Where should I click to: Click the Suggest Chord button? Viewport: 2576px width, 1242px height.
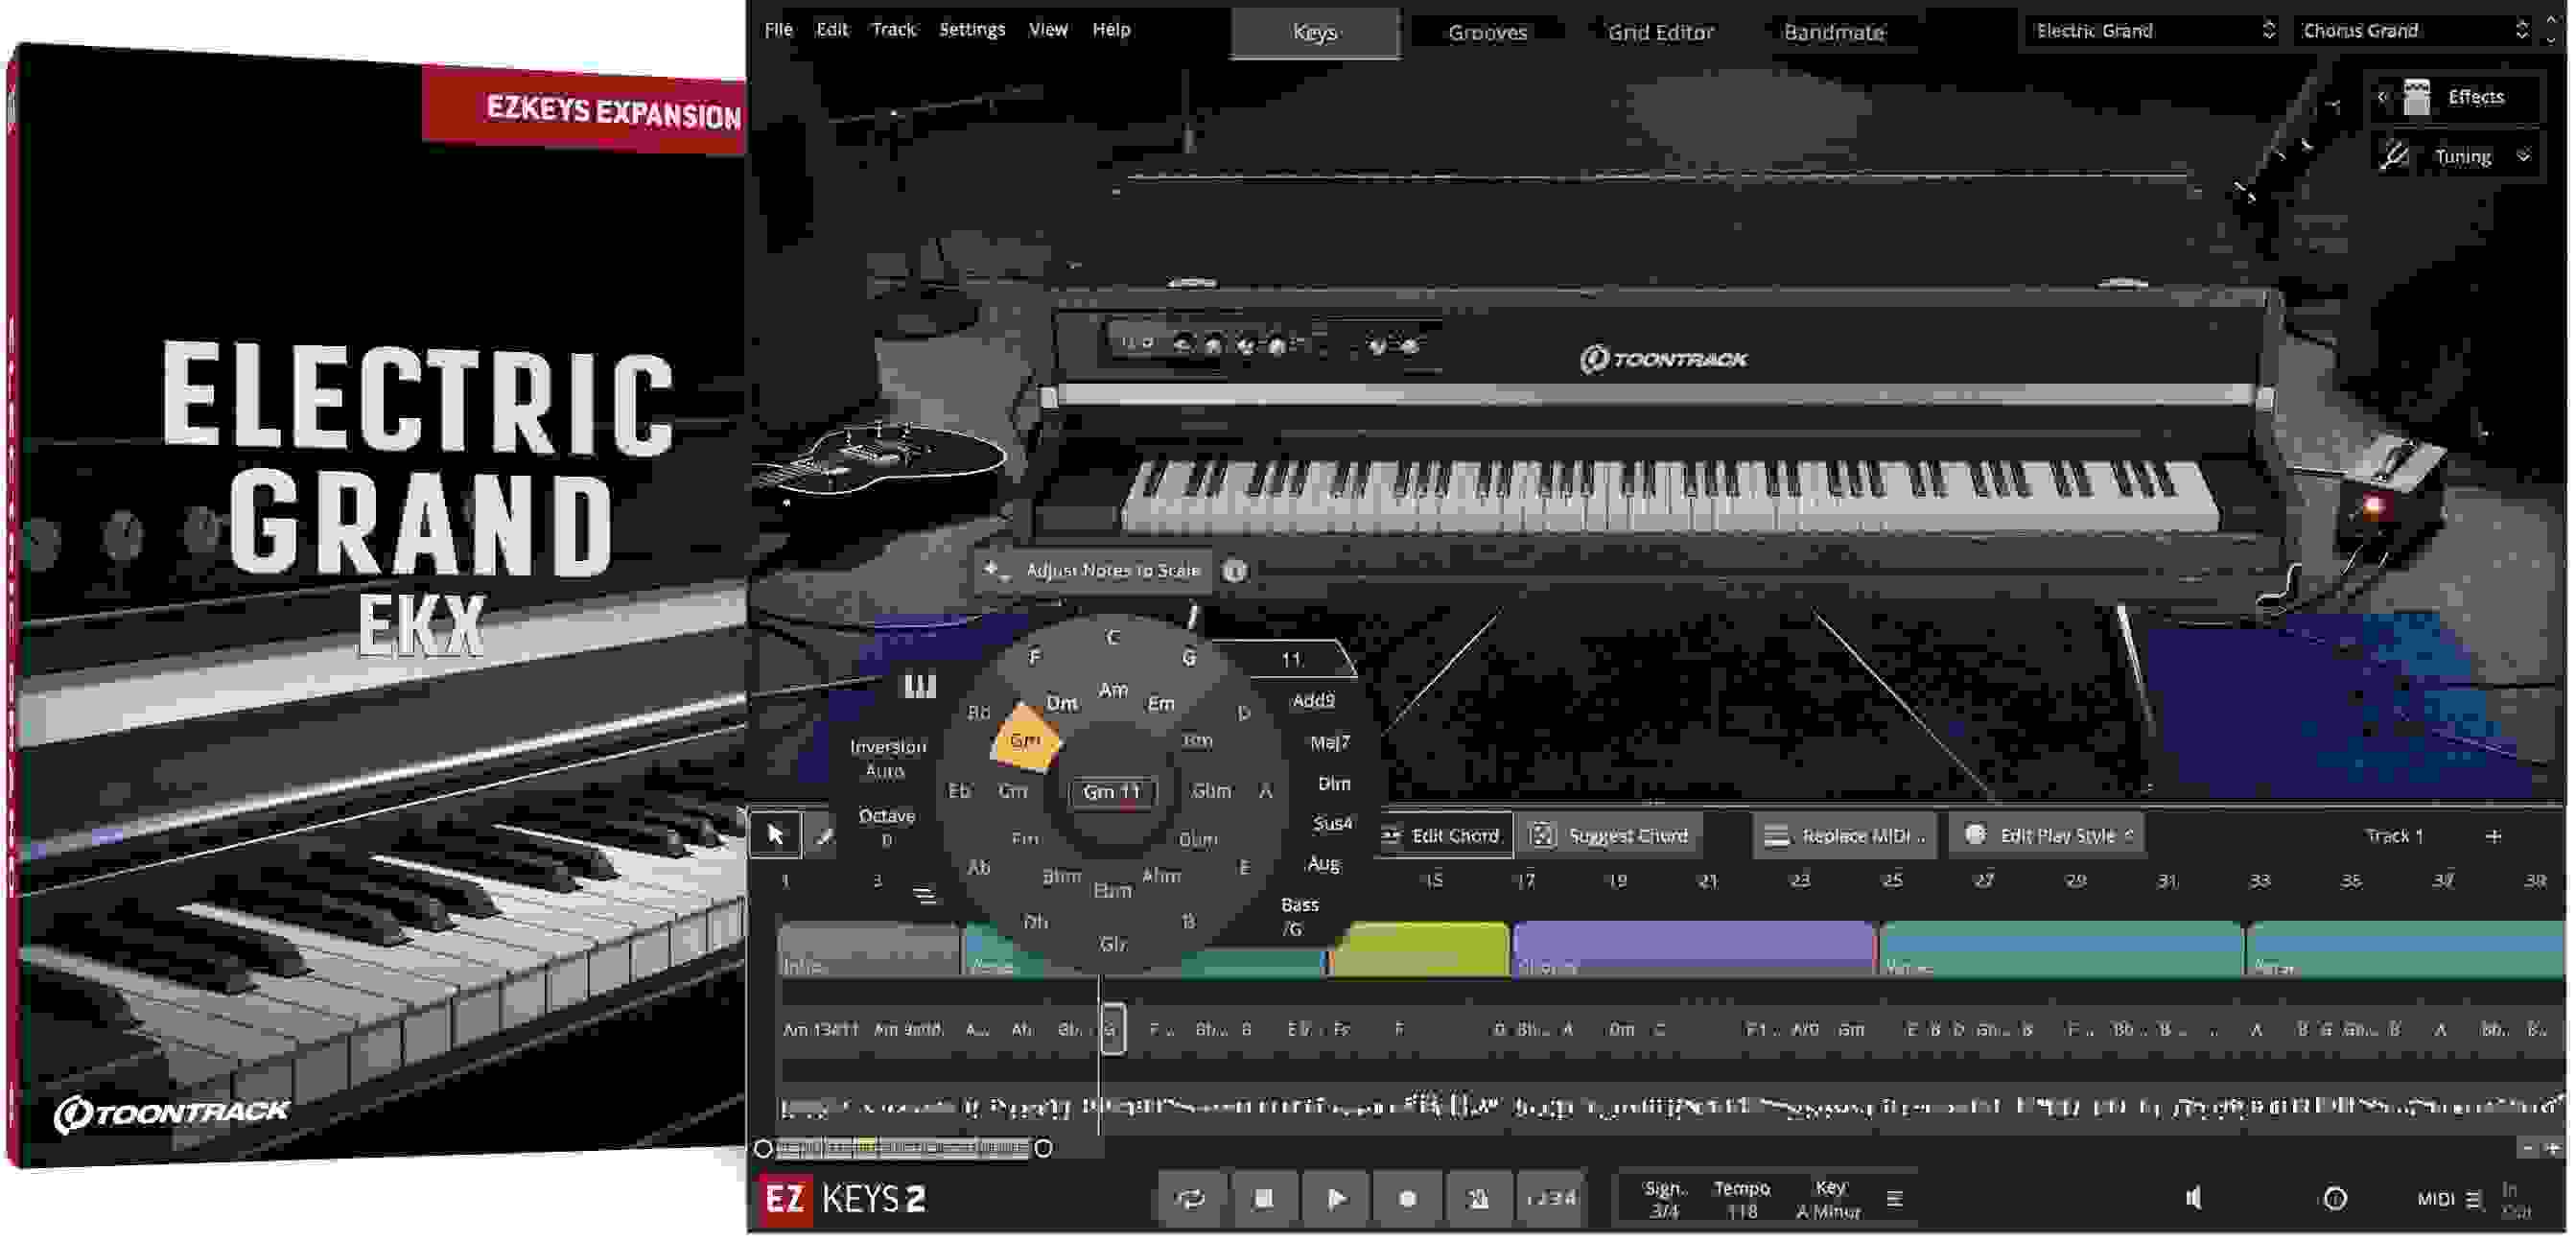(1611, 835)
